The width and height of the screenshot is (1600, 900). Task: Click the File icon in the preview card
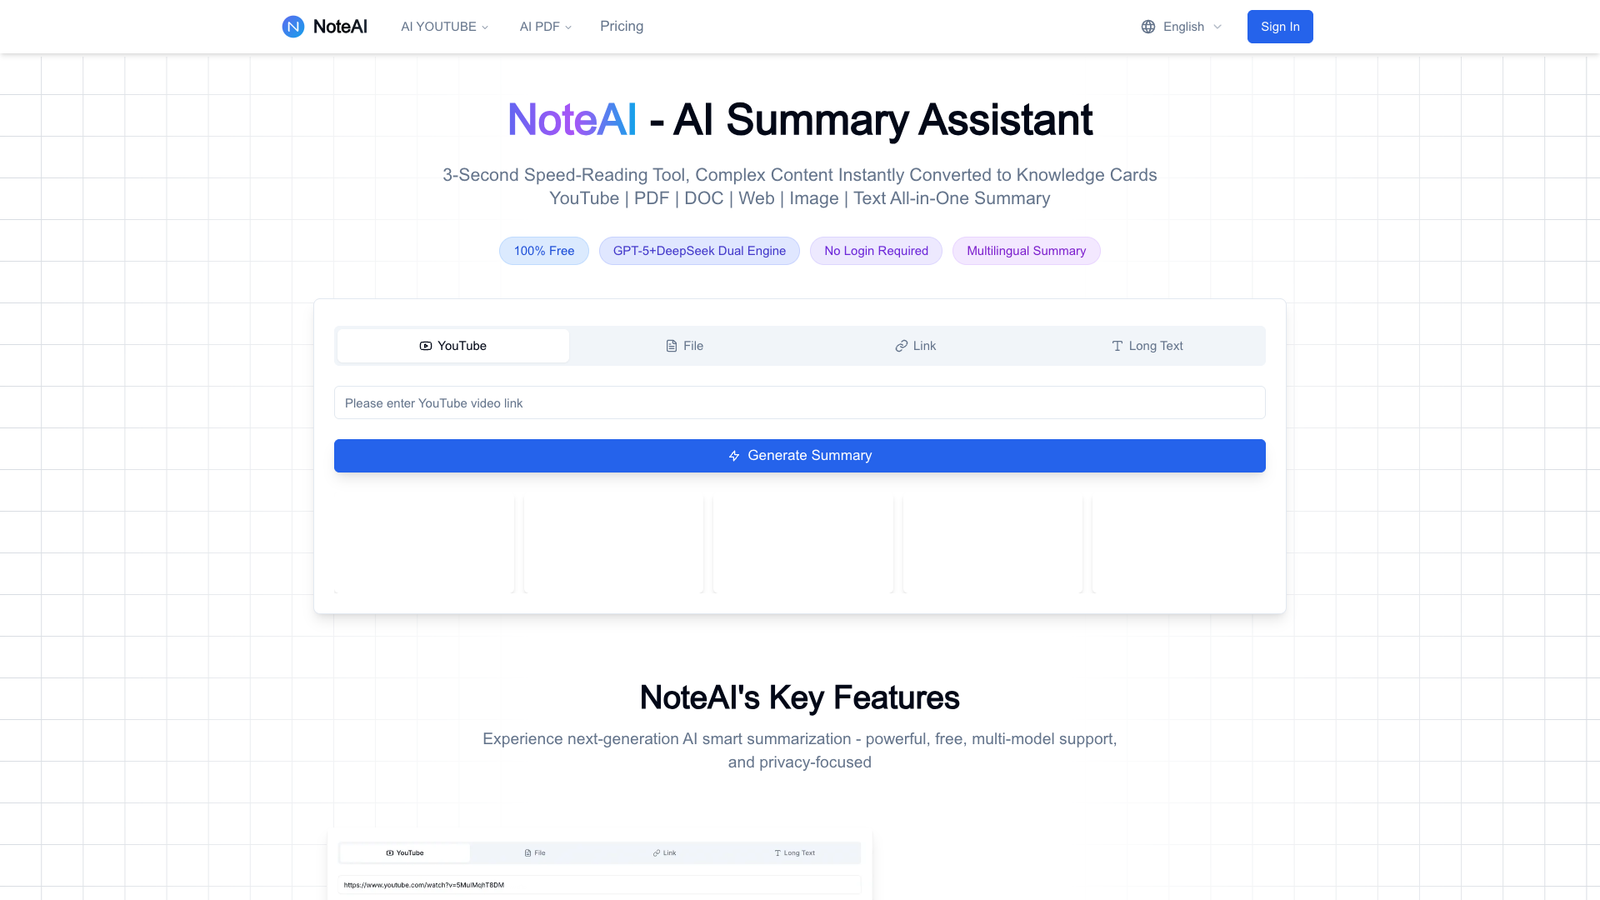[528, 853]
